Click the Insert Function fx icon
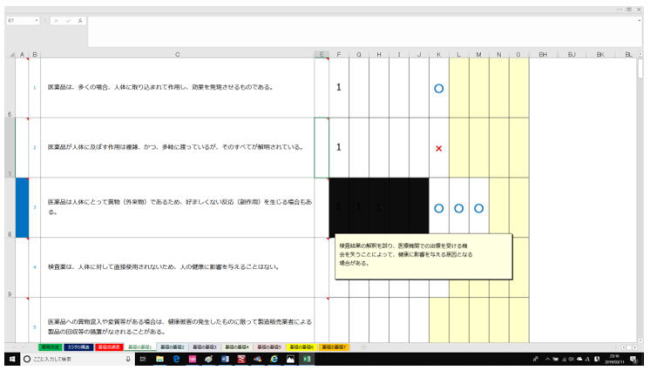Screen dimensions: 650x370 tap(80, 21)
